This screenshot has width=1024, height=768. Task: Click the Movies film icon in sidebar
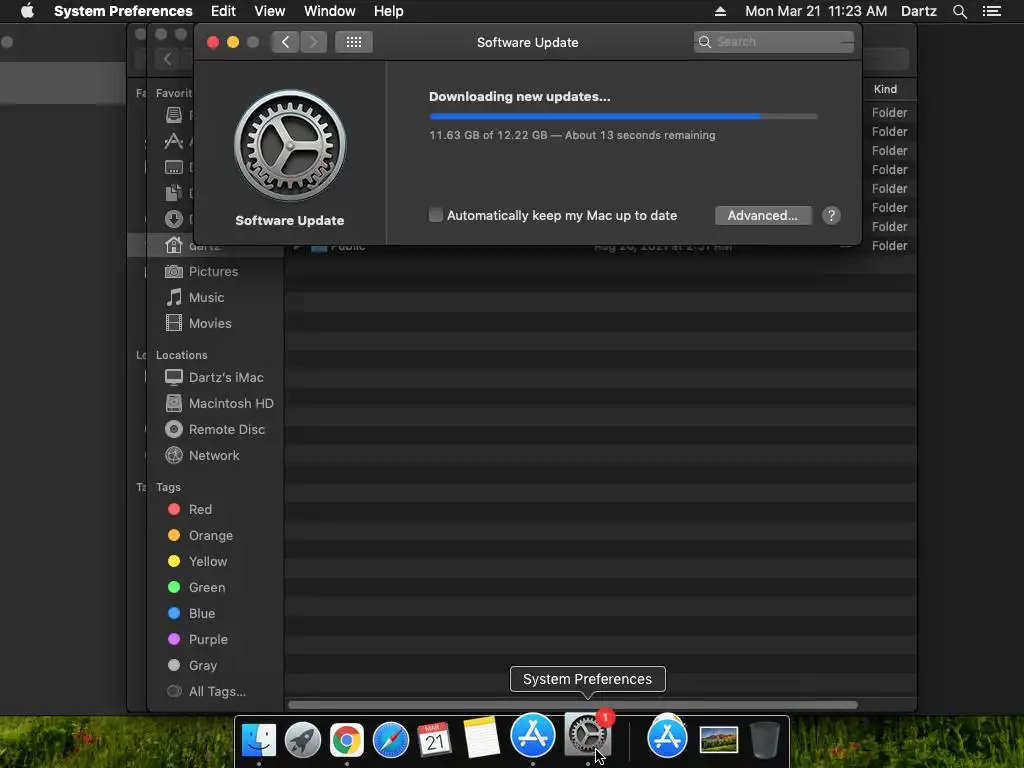[174, 323]
